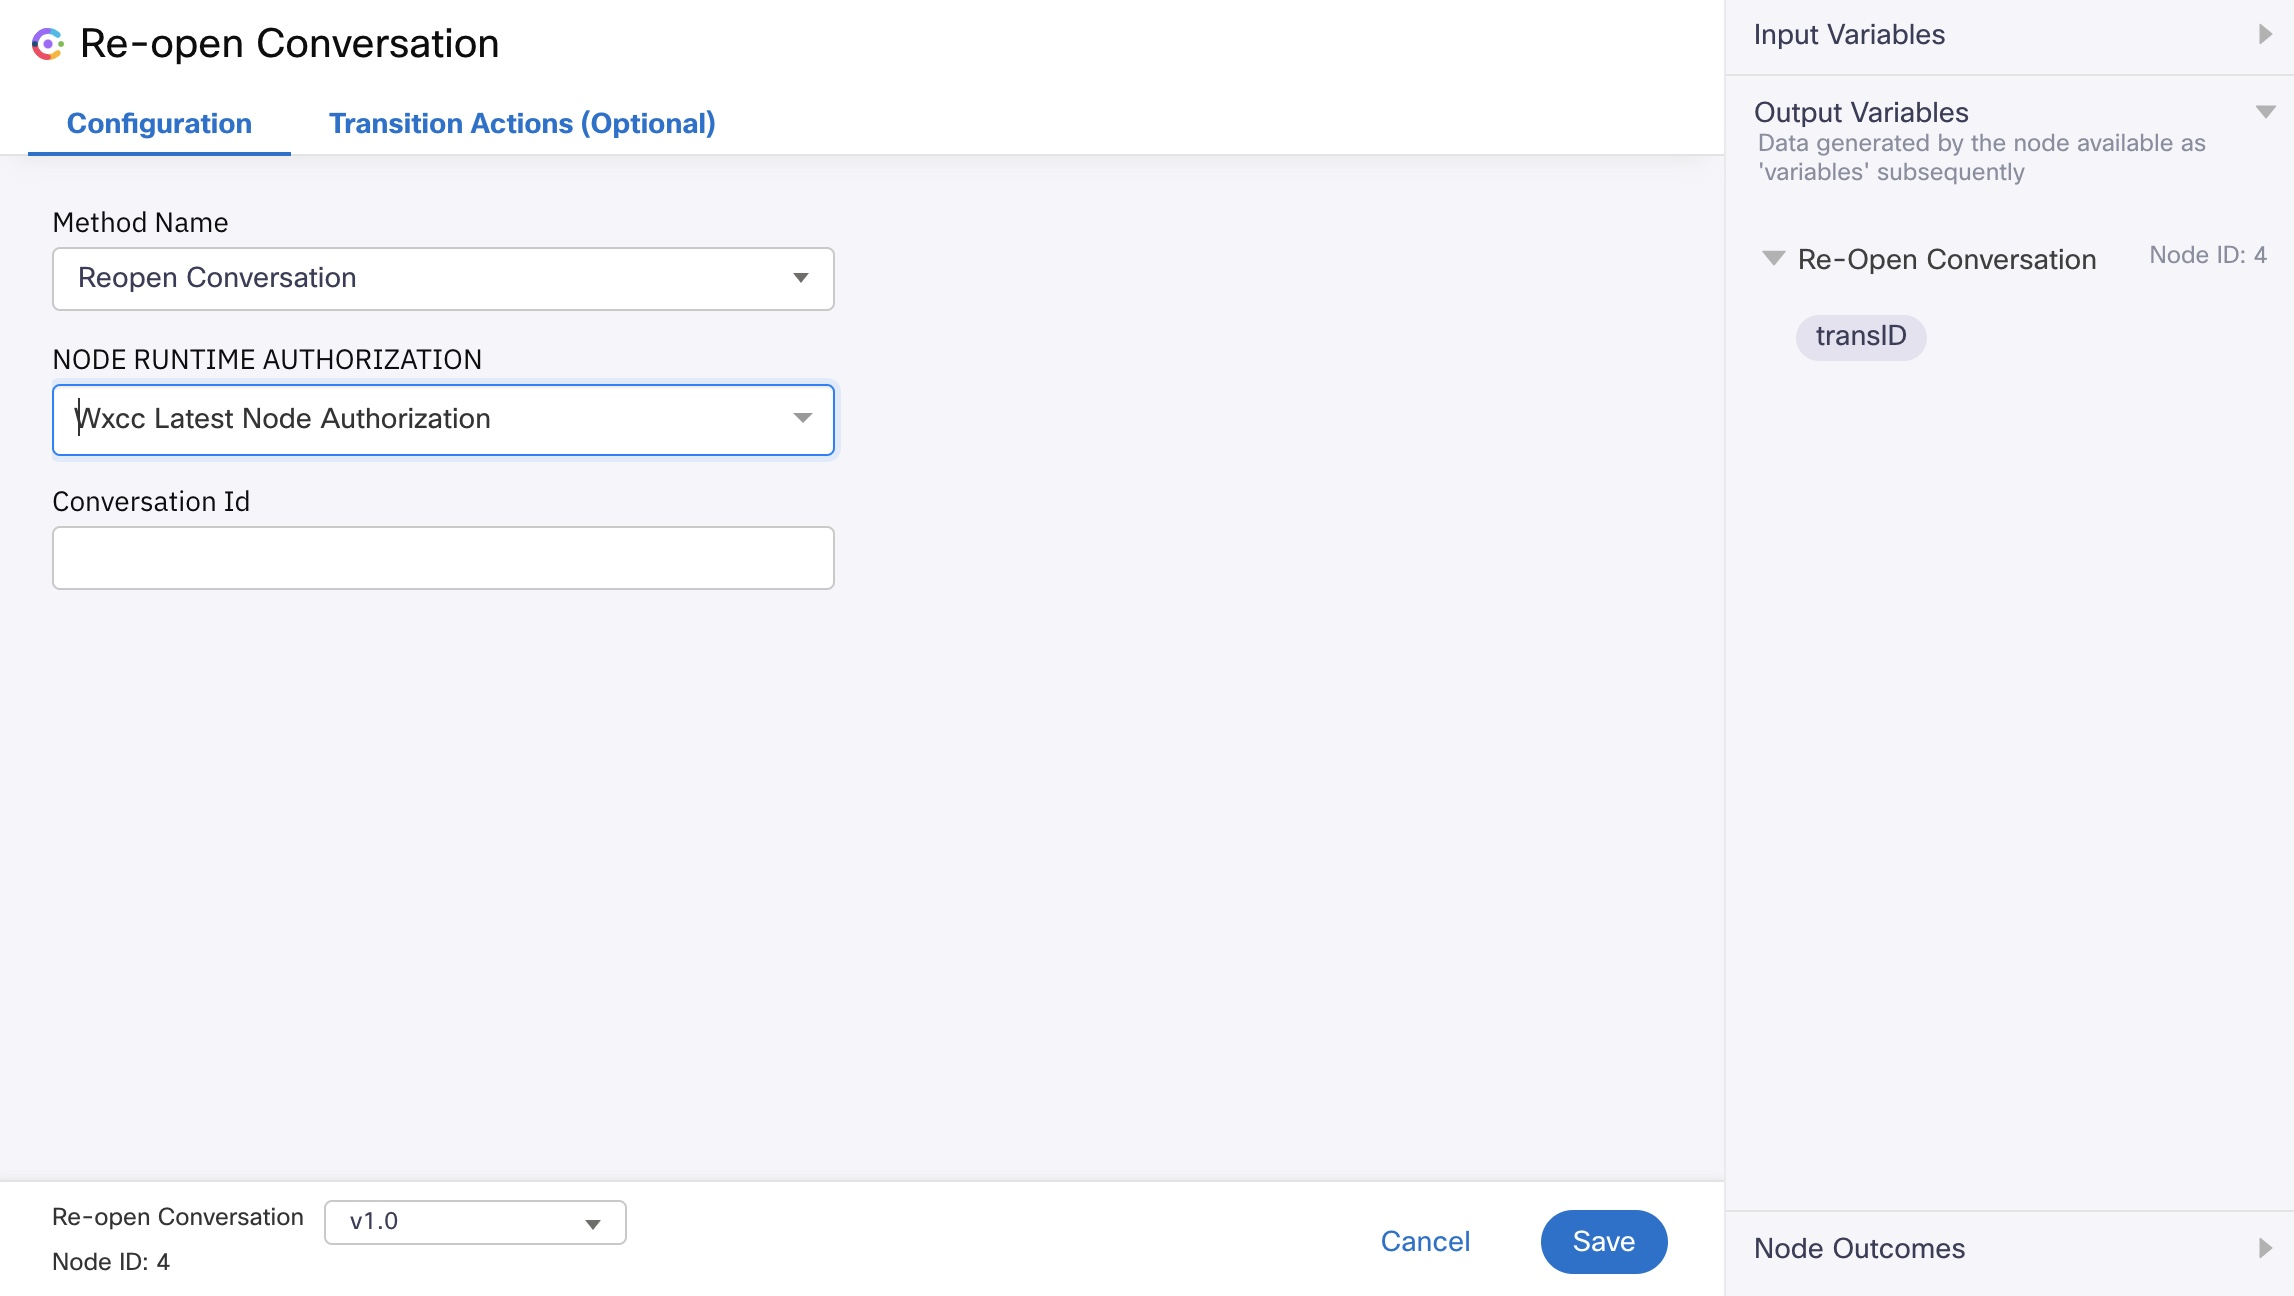This screenshot has width=2294, height=1296.
Task: Open the v1.0 version dropdown
Action: point(474,1222)
